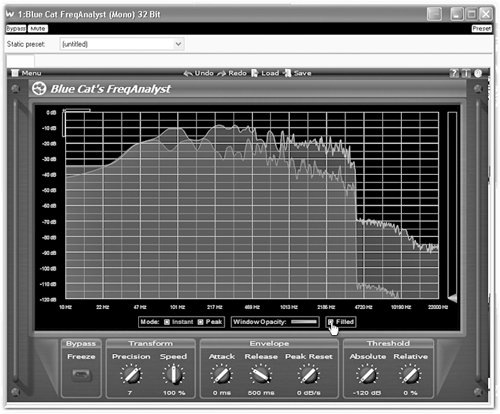Open the Preset button in the host bar
The width and height of the screenshot is (500, 414).
click(481, 29)
